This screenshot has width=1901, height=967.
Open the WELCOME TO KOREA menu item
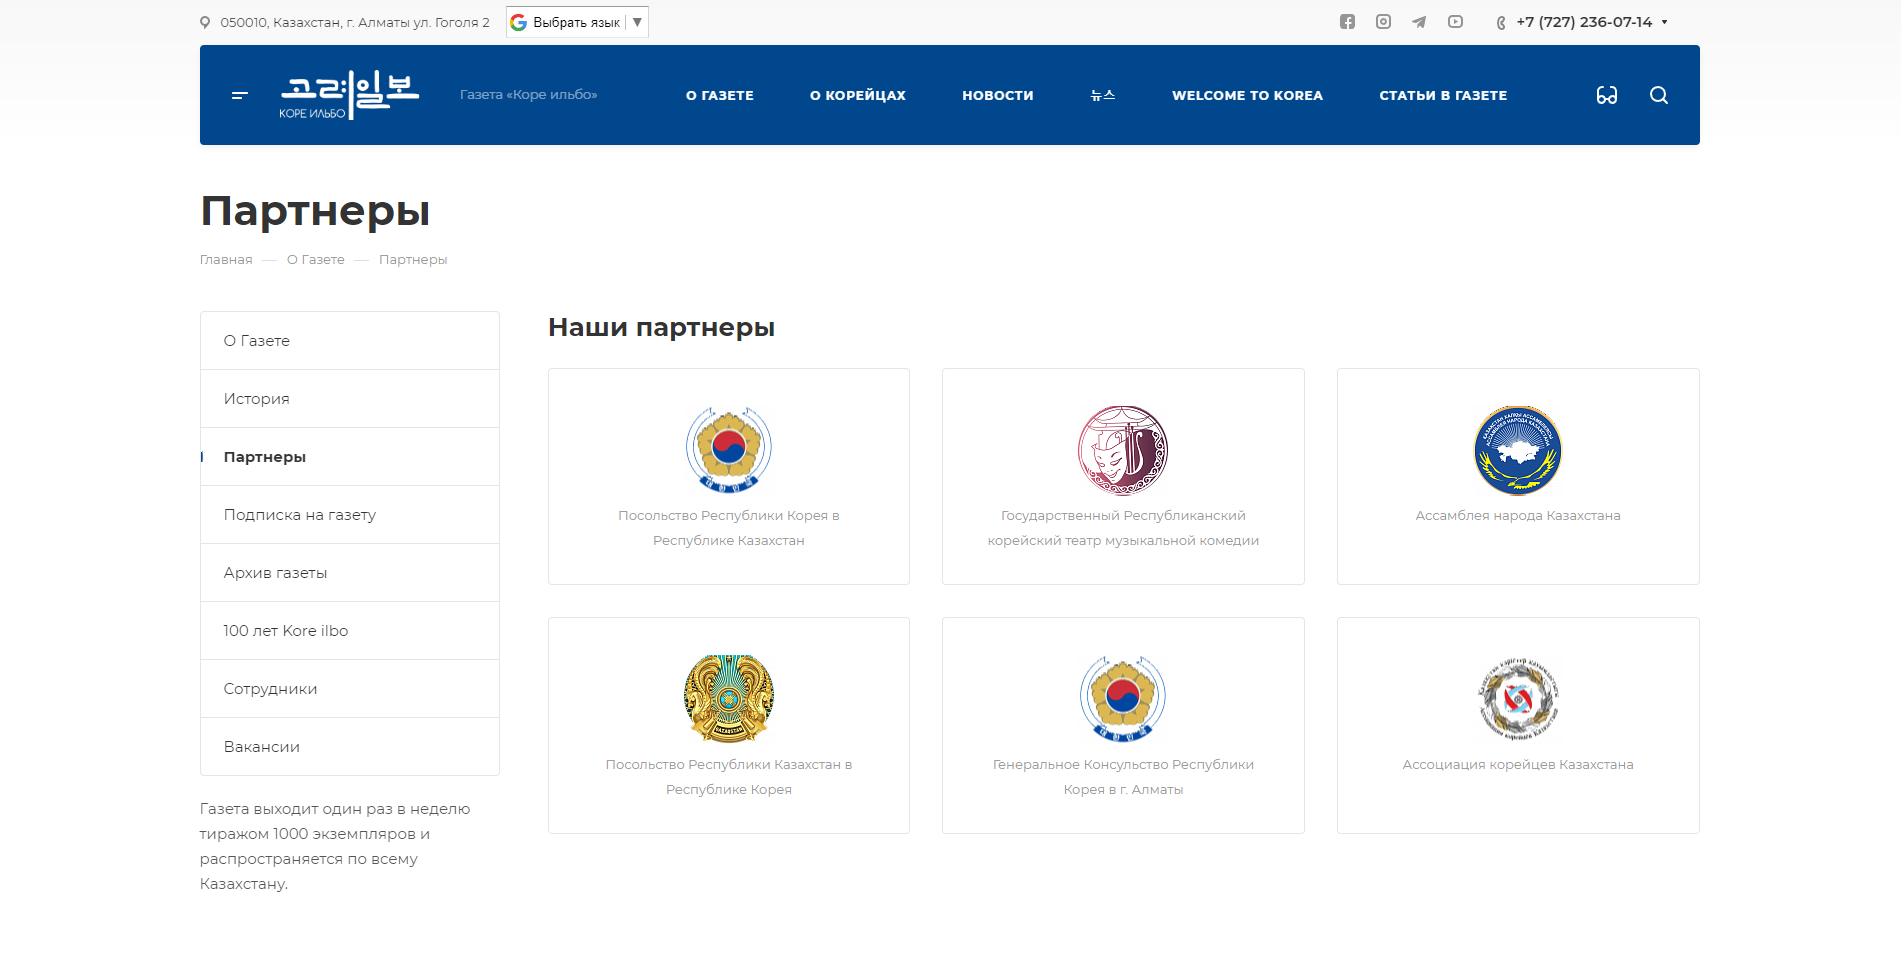[x=1247, y=95]
